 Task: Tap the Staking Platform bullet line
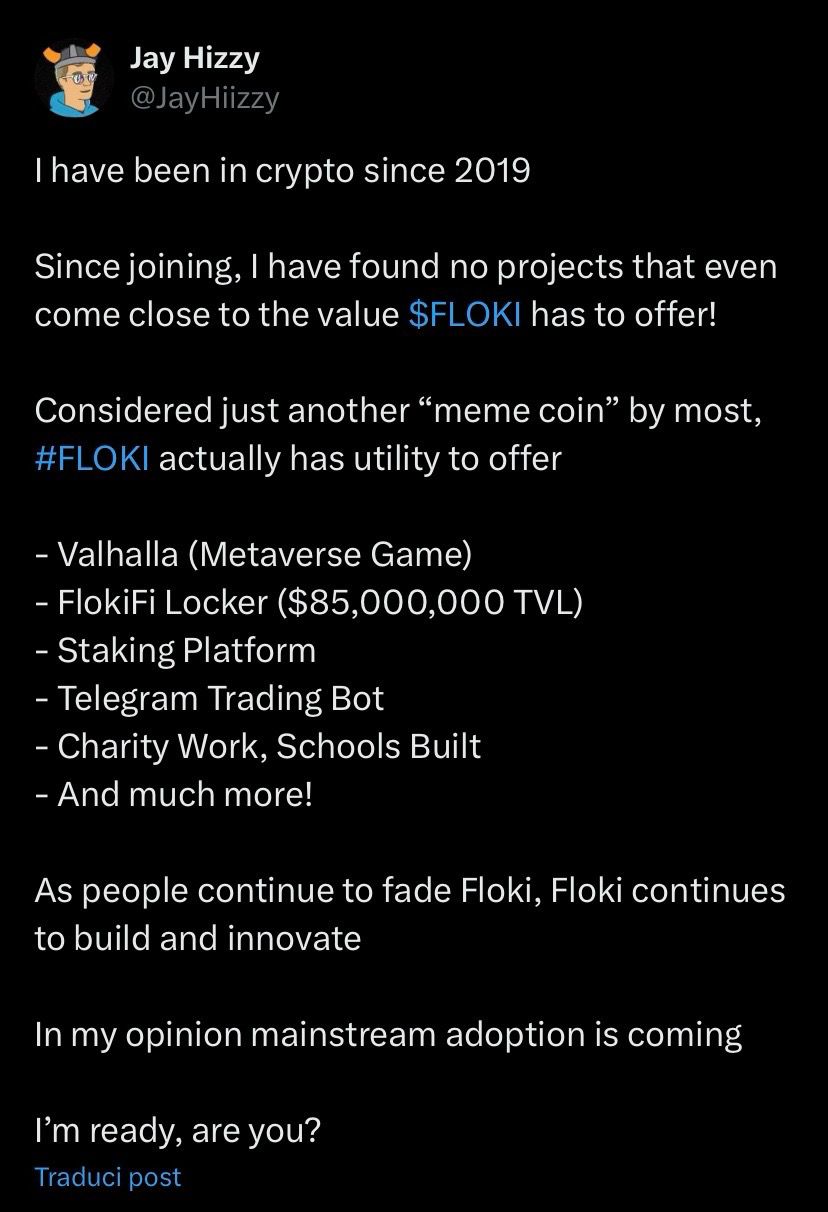pyautogui.click(x=175, y=650)
